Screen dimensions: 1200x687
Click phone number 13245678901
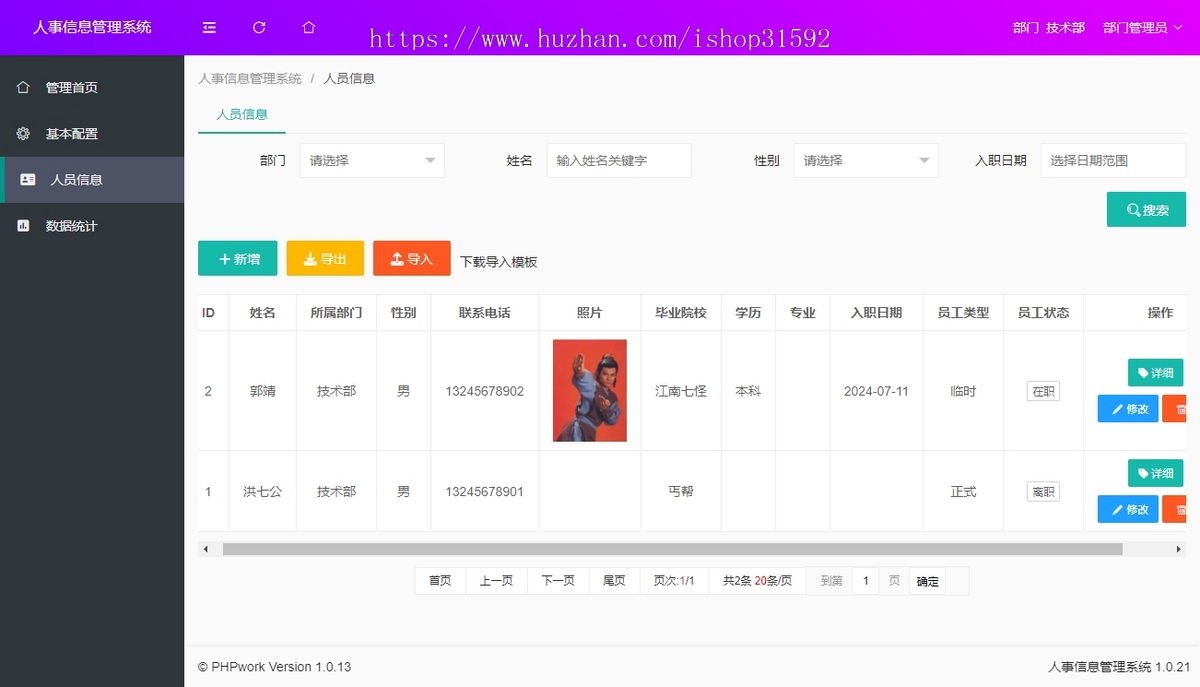(485, 491)
